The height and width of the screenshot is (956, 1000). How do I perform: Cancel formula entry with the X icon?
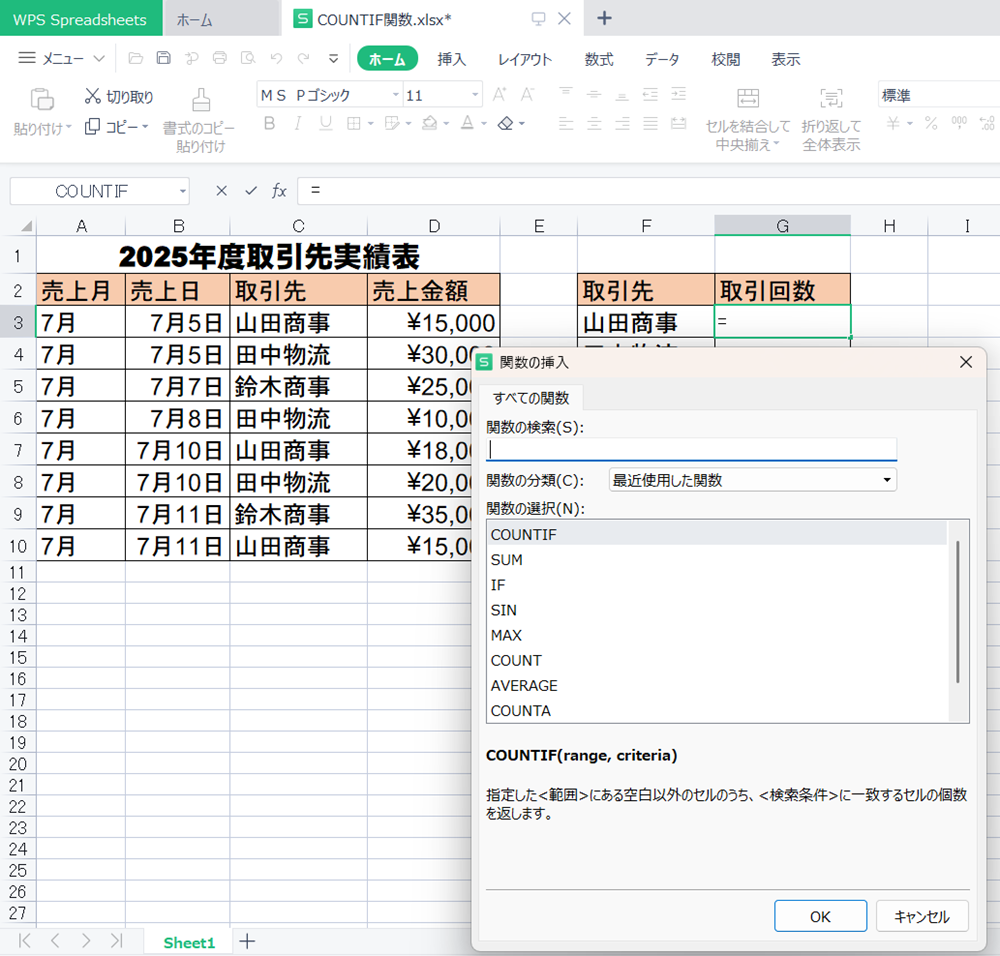pyautogui.click(x=221, y=191)
